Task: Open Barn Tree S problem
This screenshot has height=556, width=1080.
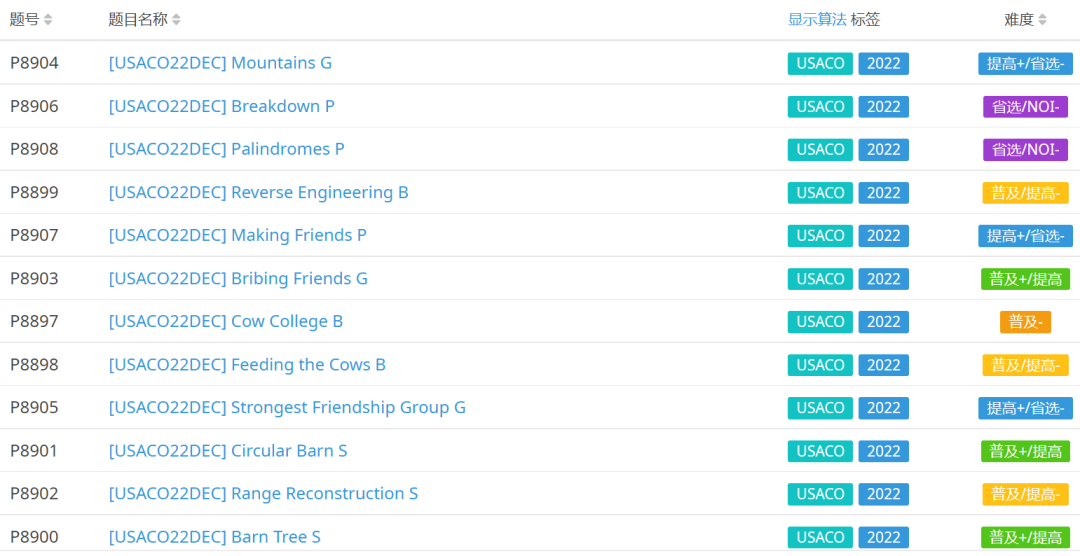Action: coord(214,537)
